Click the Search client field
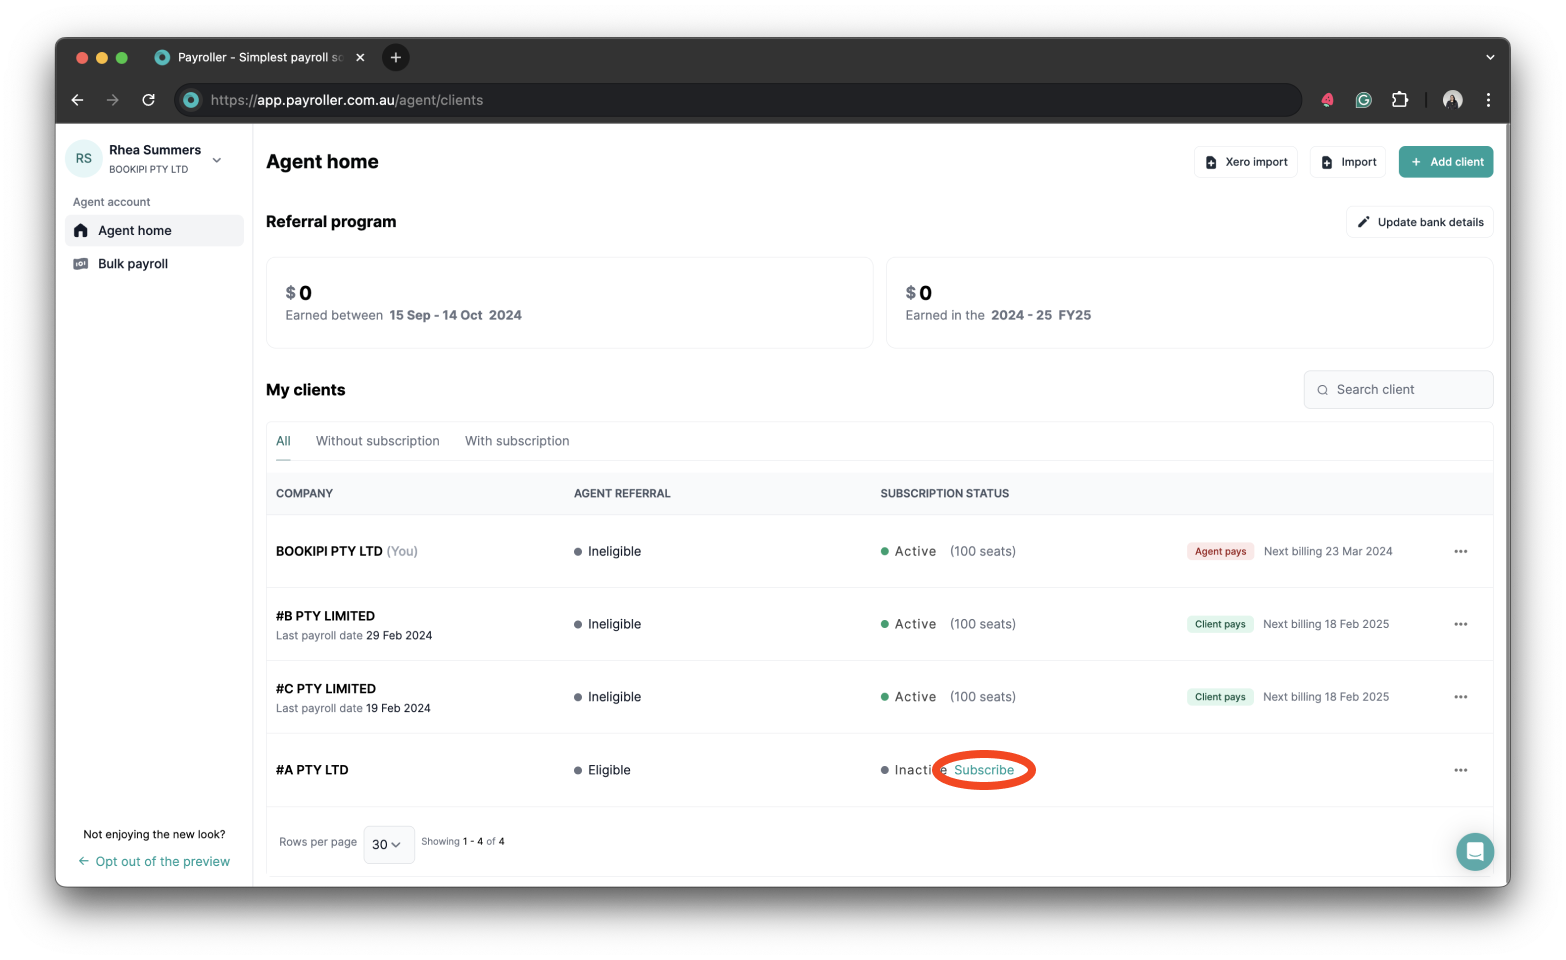Viewport: 1566px width, 960px height. coord(1399,390)
